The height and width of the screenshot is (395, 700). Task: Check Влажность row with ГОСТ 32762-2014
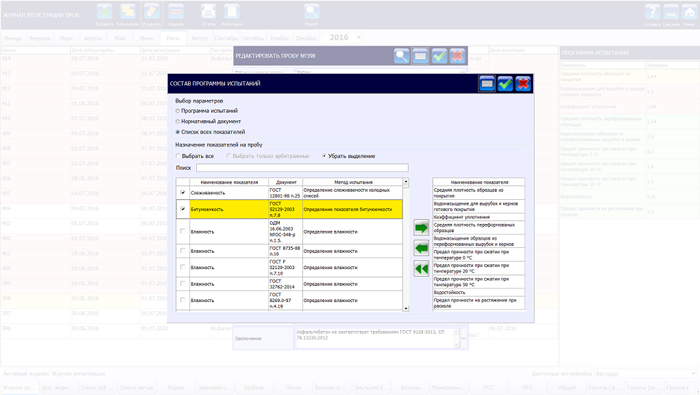(x=182, y=283)
